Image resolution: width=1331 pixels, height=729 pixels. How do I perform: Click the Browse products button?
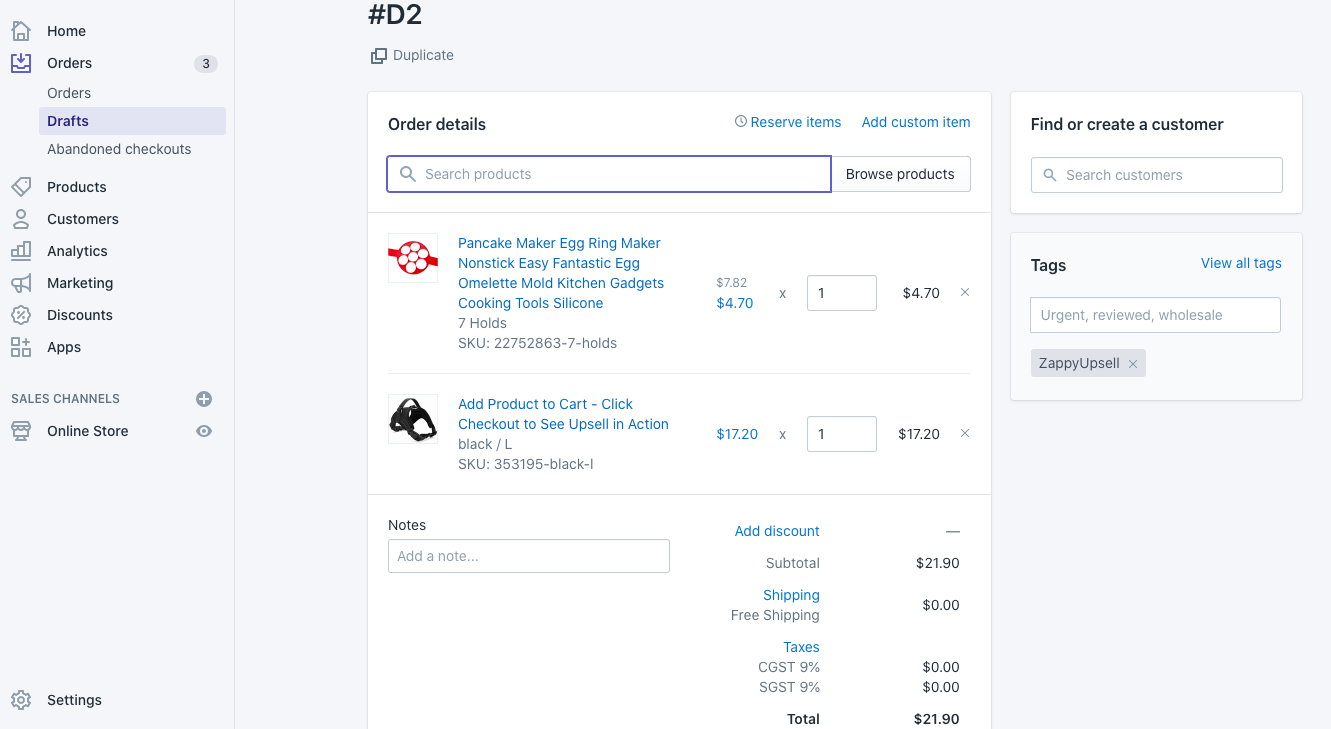point(900,174)
